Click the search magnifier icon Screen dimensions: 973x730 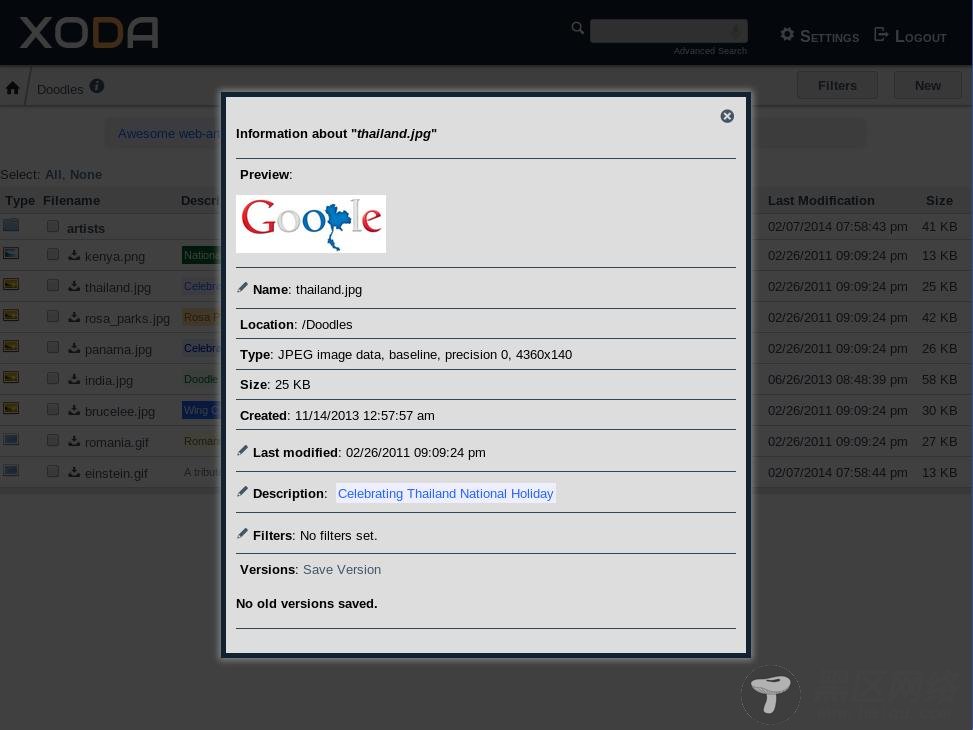click(x=578, y=28)
